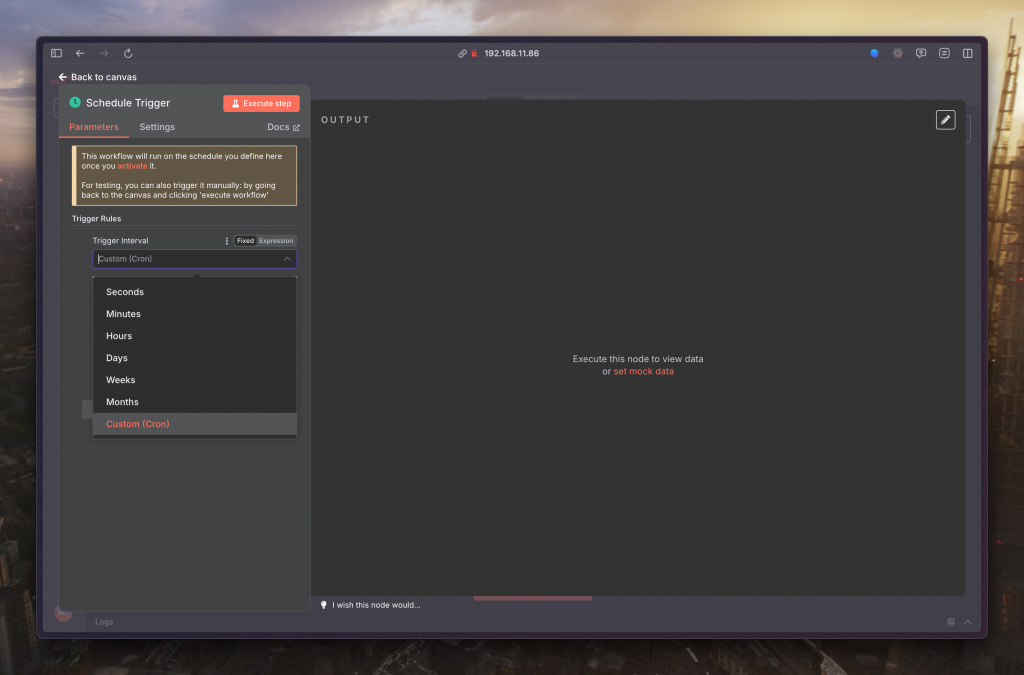Click the reader list icon in browser toolbar
The height and width of the screenshot is (675, 1024).
pos(944,54)
